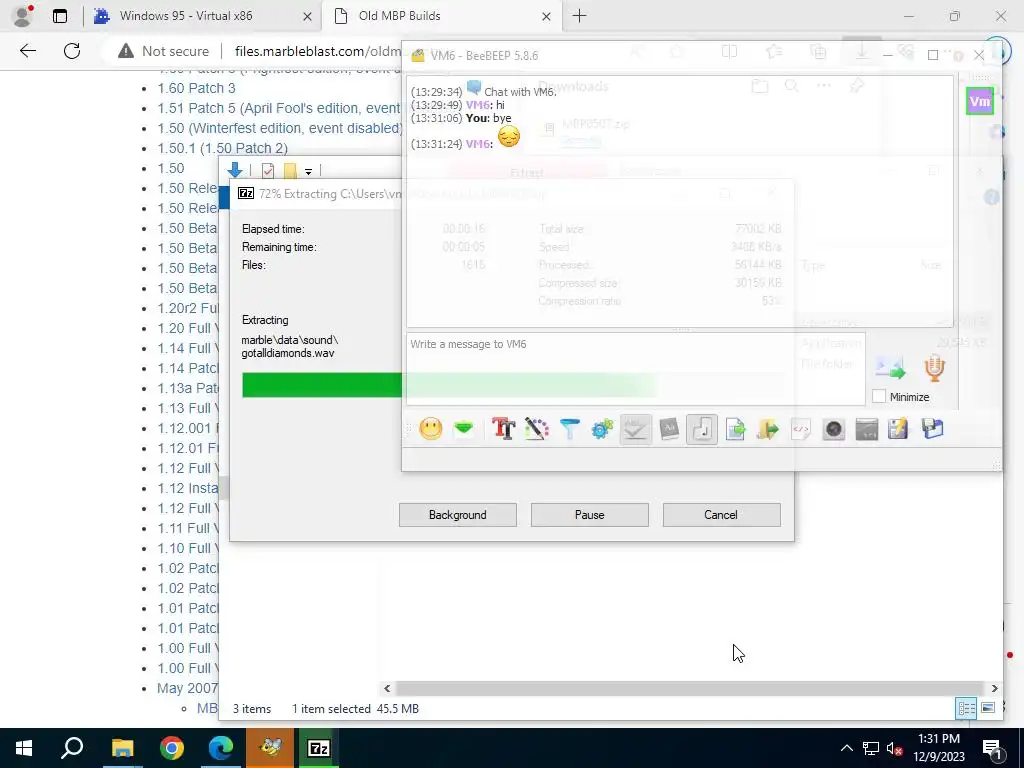
Task: Pause the 7-Zip extraction
Action: tap(590, 515)
